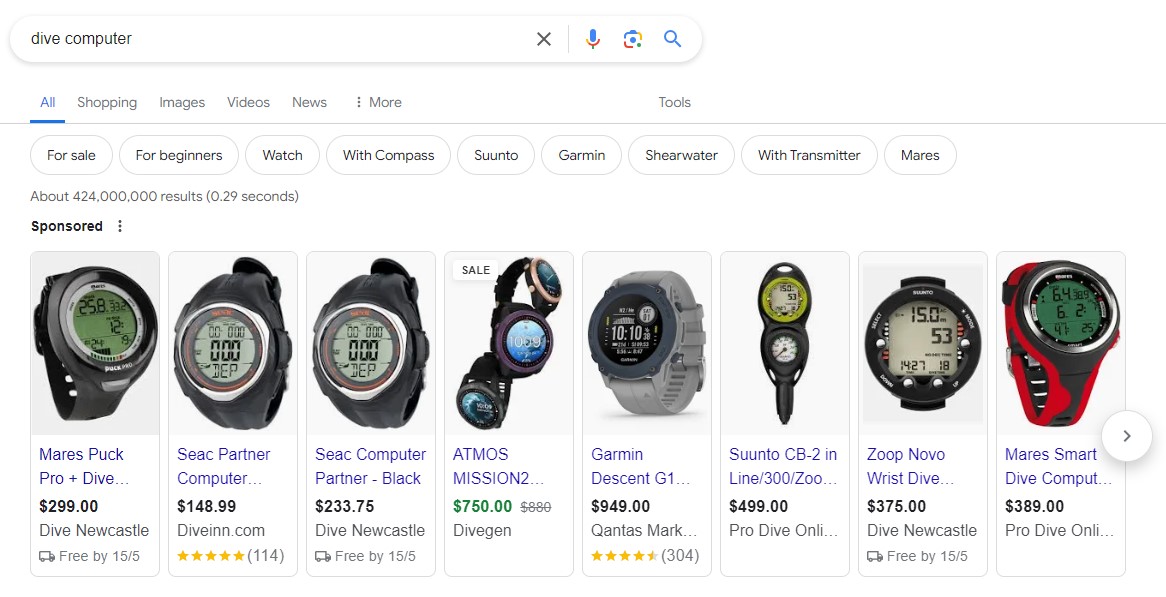Open the Mares Puck Pro product image

tap(95, 343)
